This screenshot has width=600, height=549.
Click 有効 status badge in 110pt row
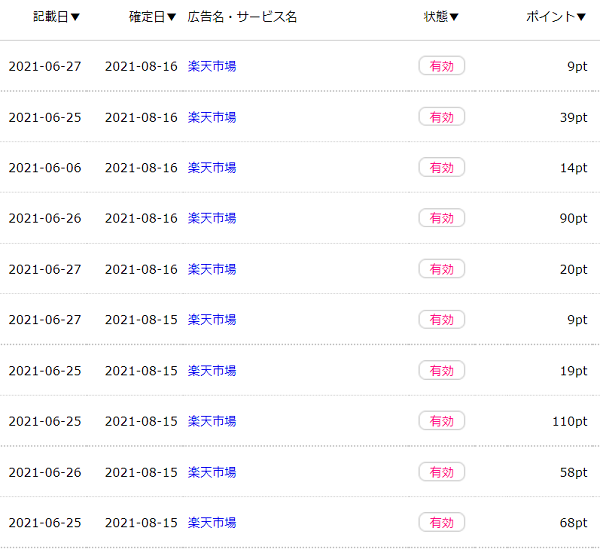tap(442, 421)
